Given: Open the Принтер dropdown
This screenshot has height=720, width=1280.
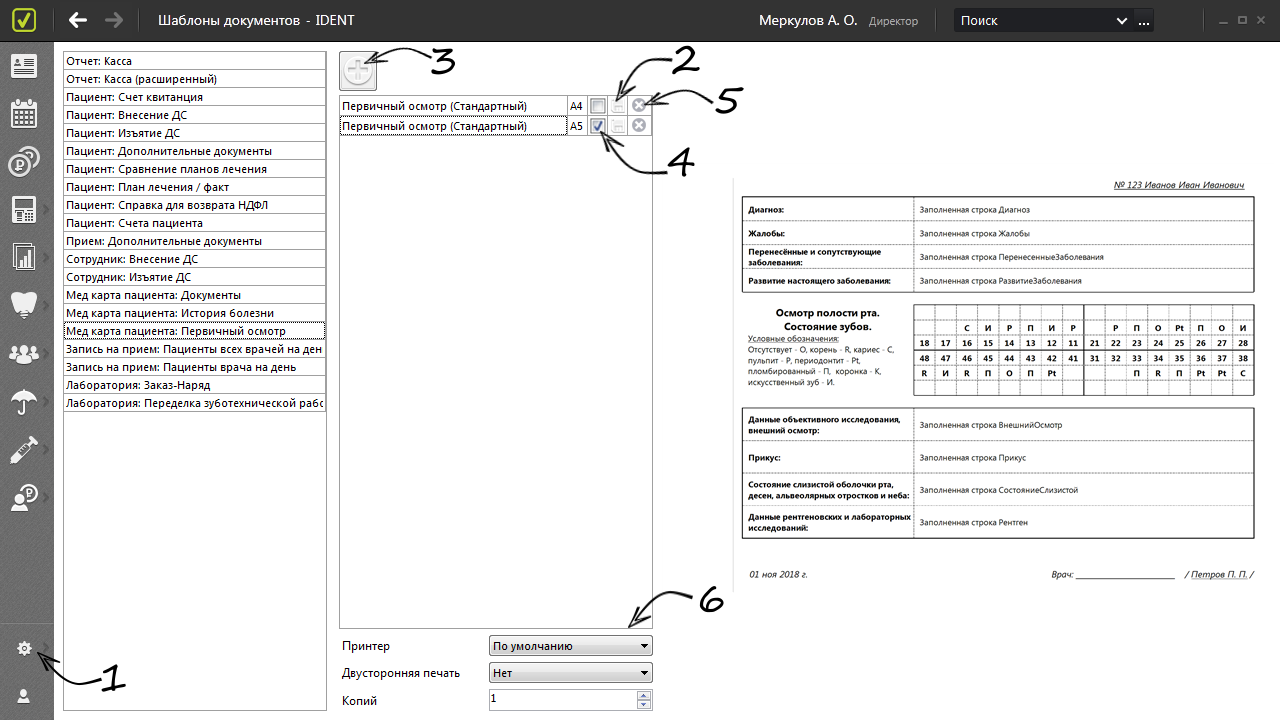Looking at the screenshot, I should [x=571, y=646].
